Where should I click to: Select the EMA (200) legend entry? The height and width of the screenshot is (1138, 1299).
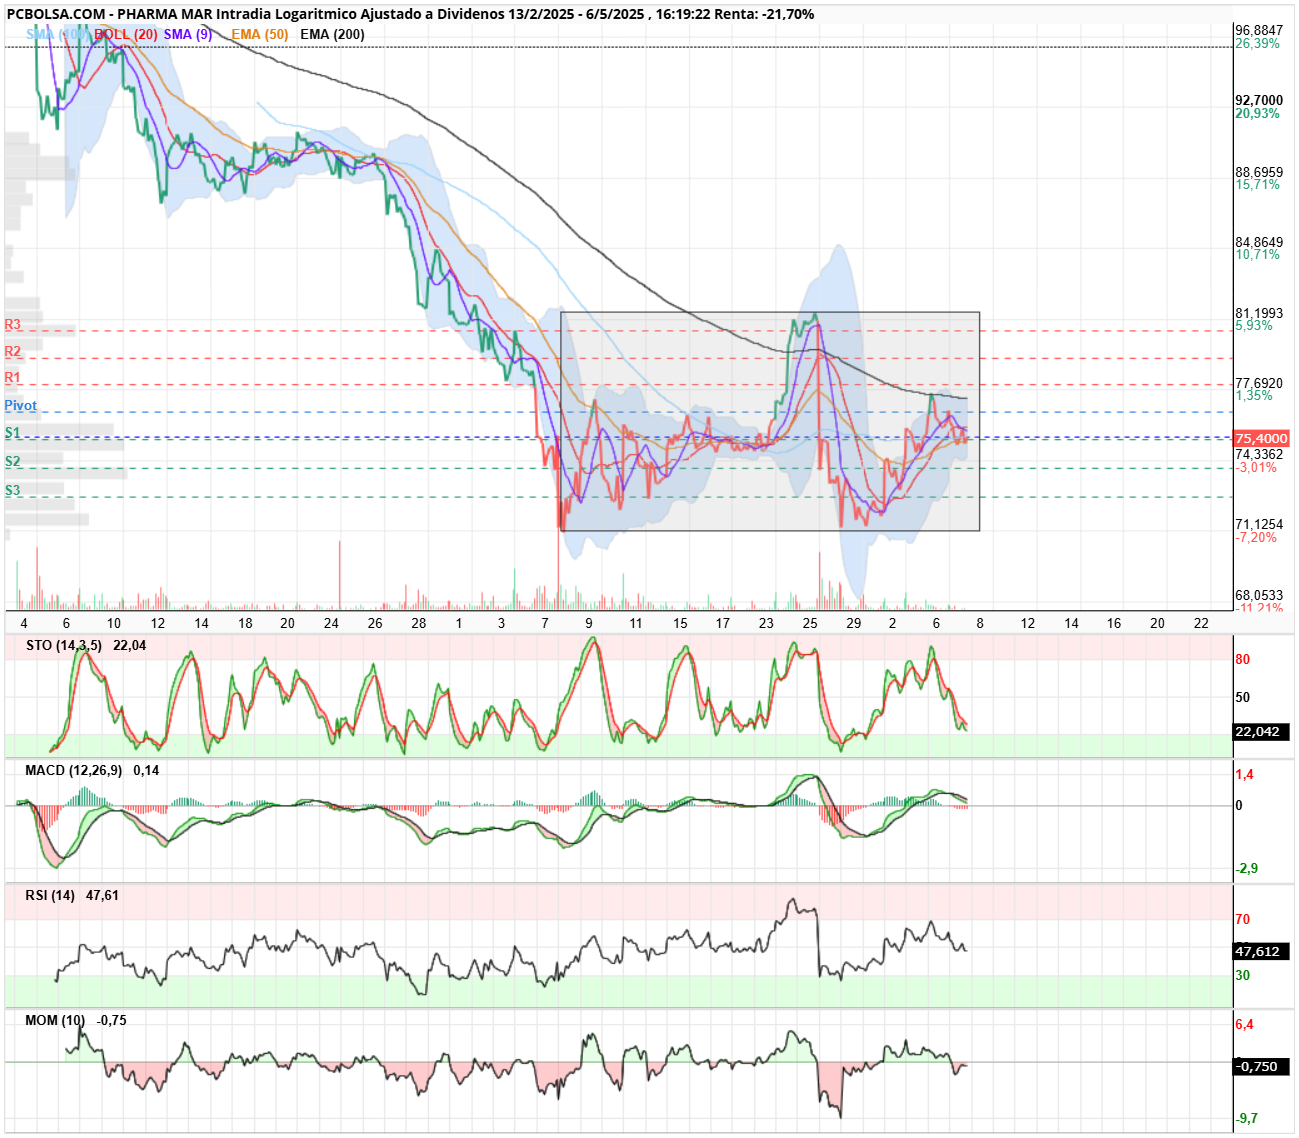(x=332, y=34)
